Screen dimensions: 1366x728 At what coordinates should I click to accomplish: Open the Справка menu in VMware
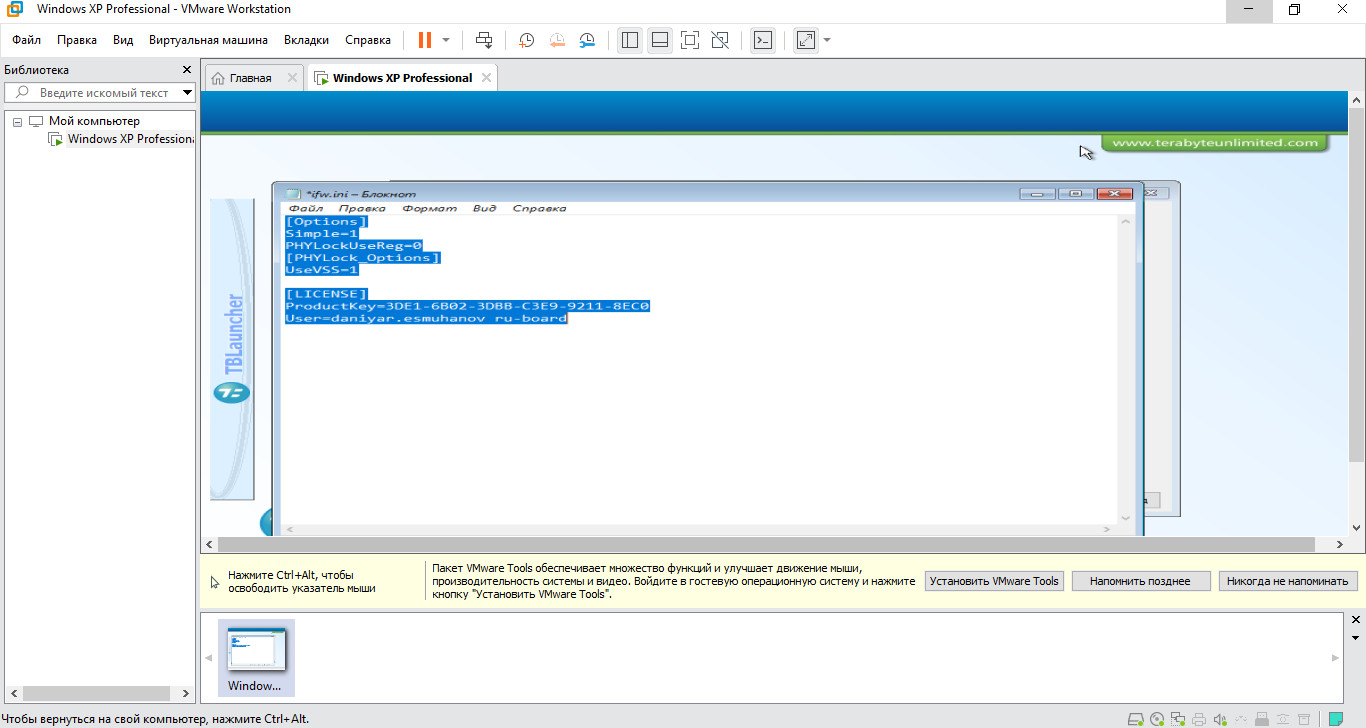pos(368,40)
